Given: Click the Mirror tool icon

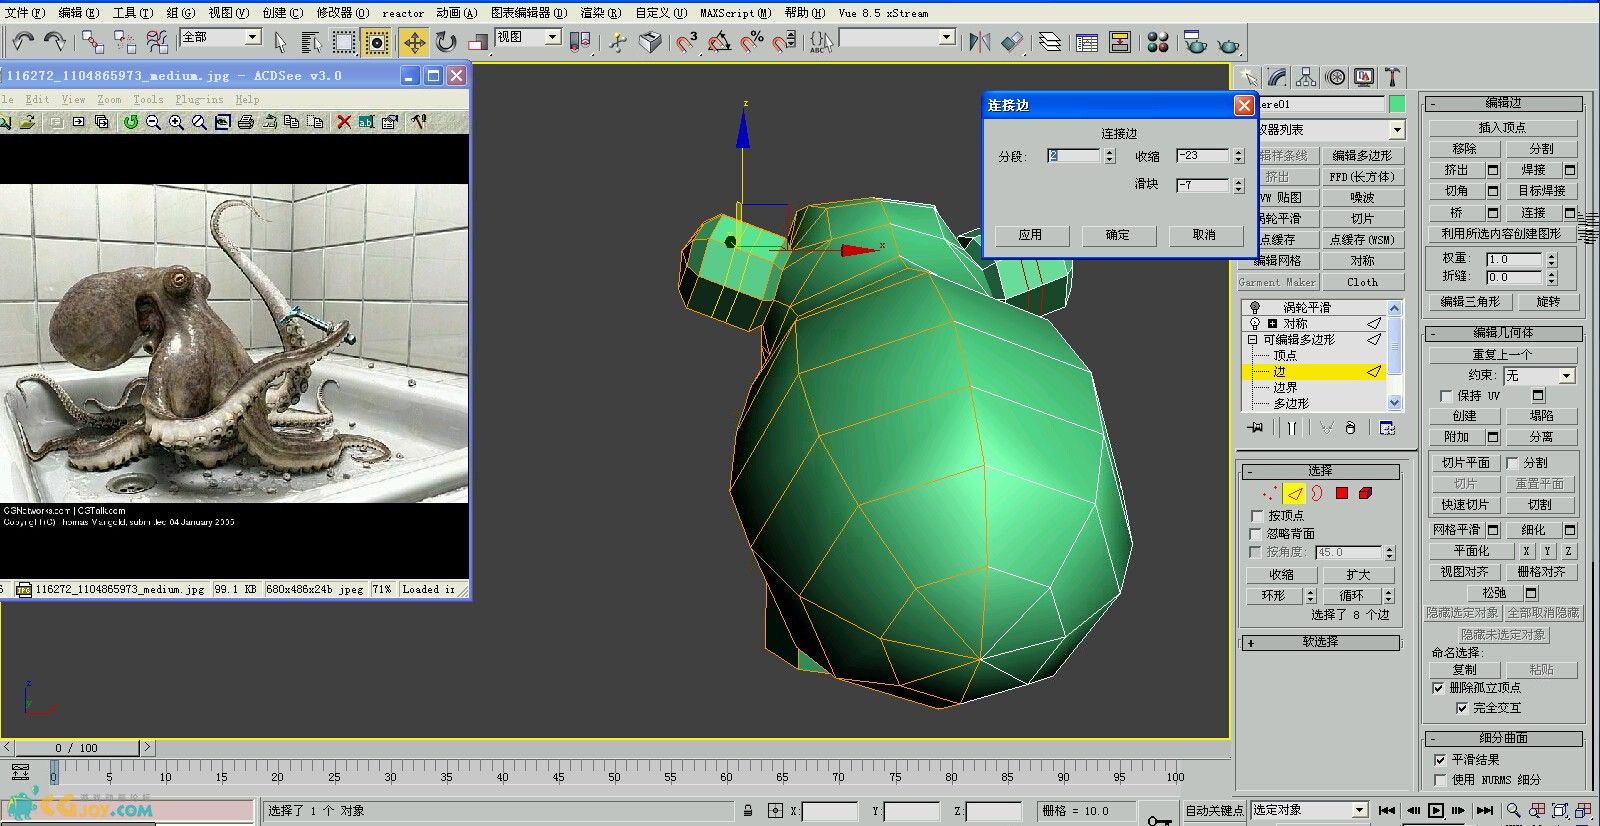Looking at the screenshot, I should [980, 42].
